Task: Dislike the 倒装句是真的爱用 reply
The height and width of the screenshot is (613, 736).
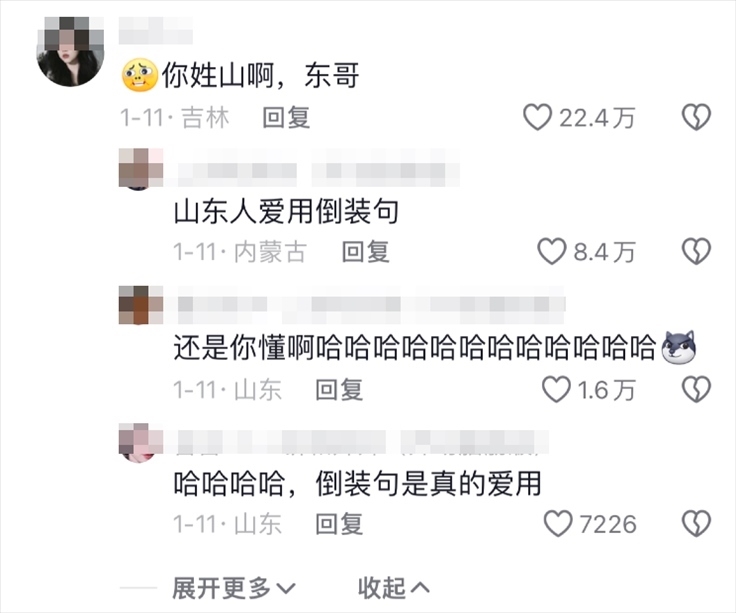Action: [697, 523]
